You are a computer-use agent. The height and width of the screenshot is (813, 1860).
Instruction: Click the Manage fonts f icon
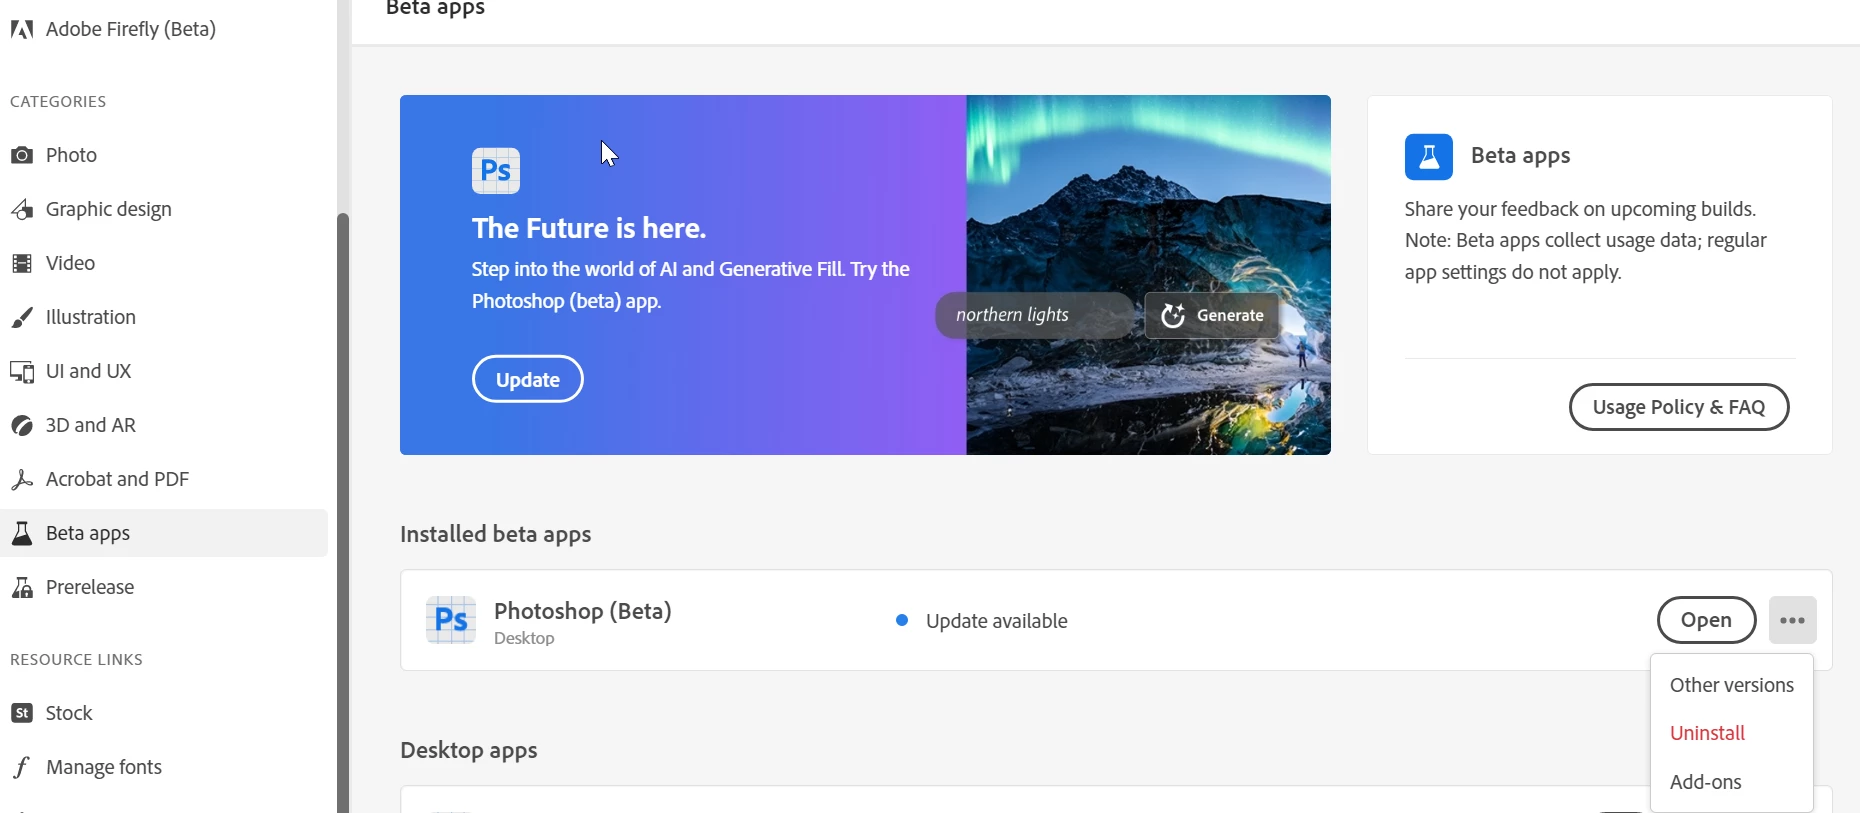click(22, 767)
